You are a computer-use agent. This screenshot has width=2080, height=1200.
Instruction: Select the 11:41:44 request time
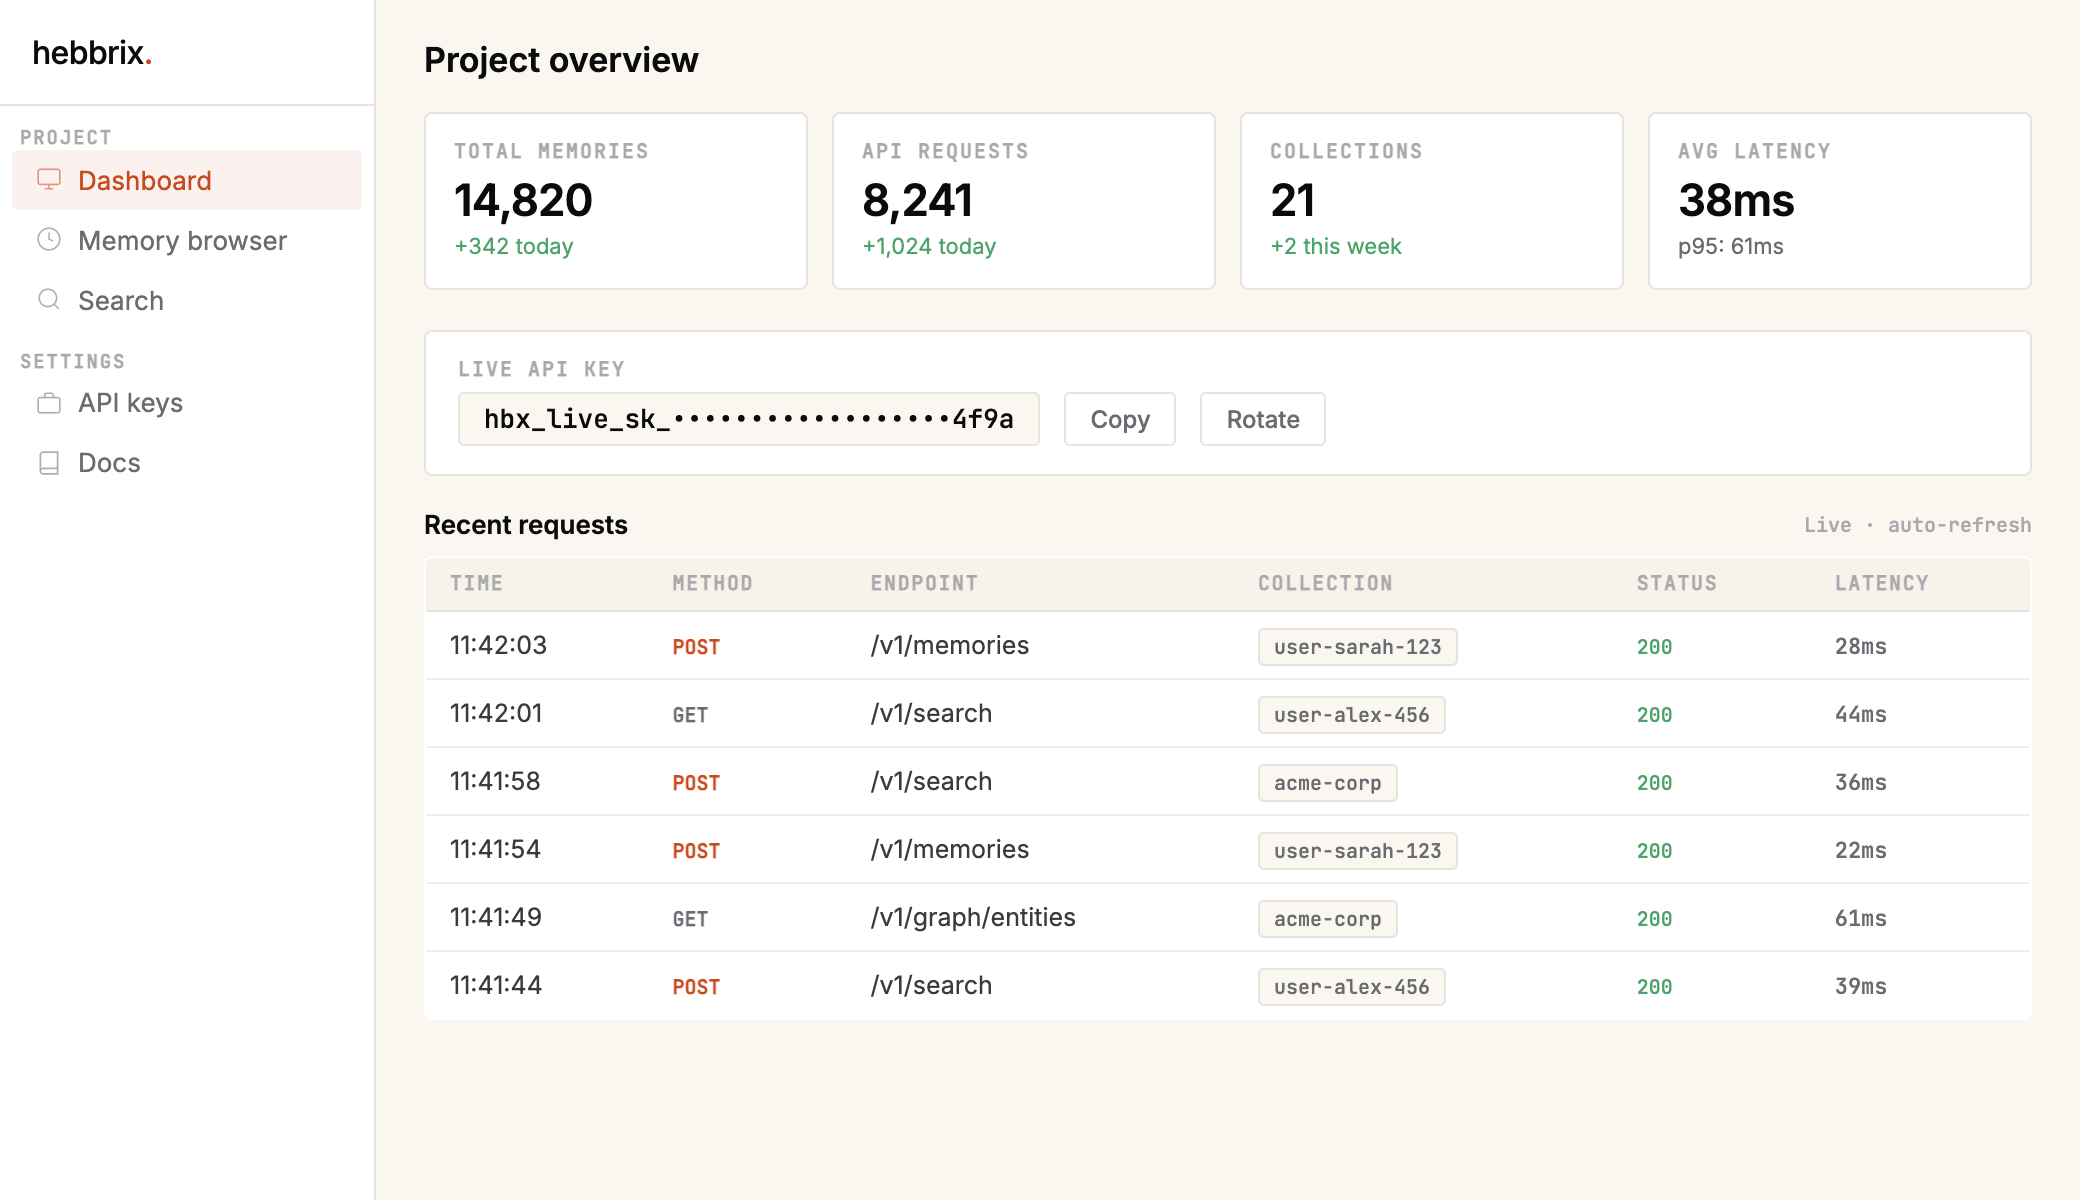pos(496,985)
